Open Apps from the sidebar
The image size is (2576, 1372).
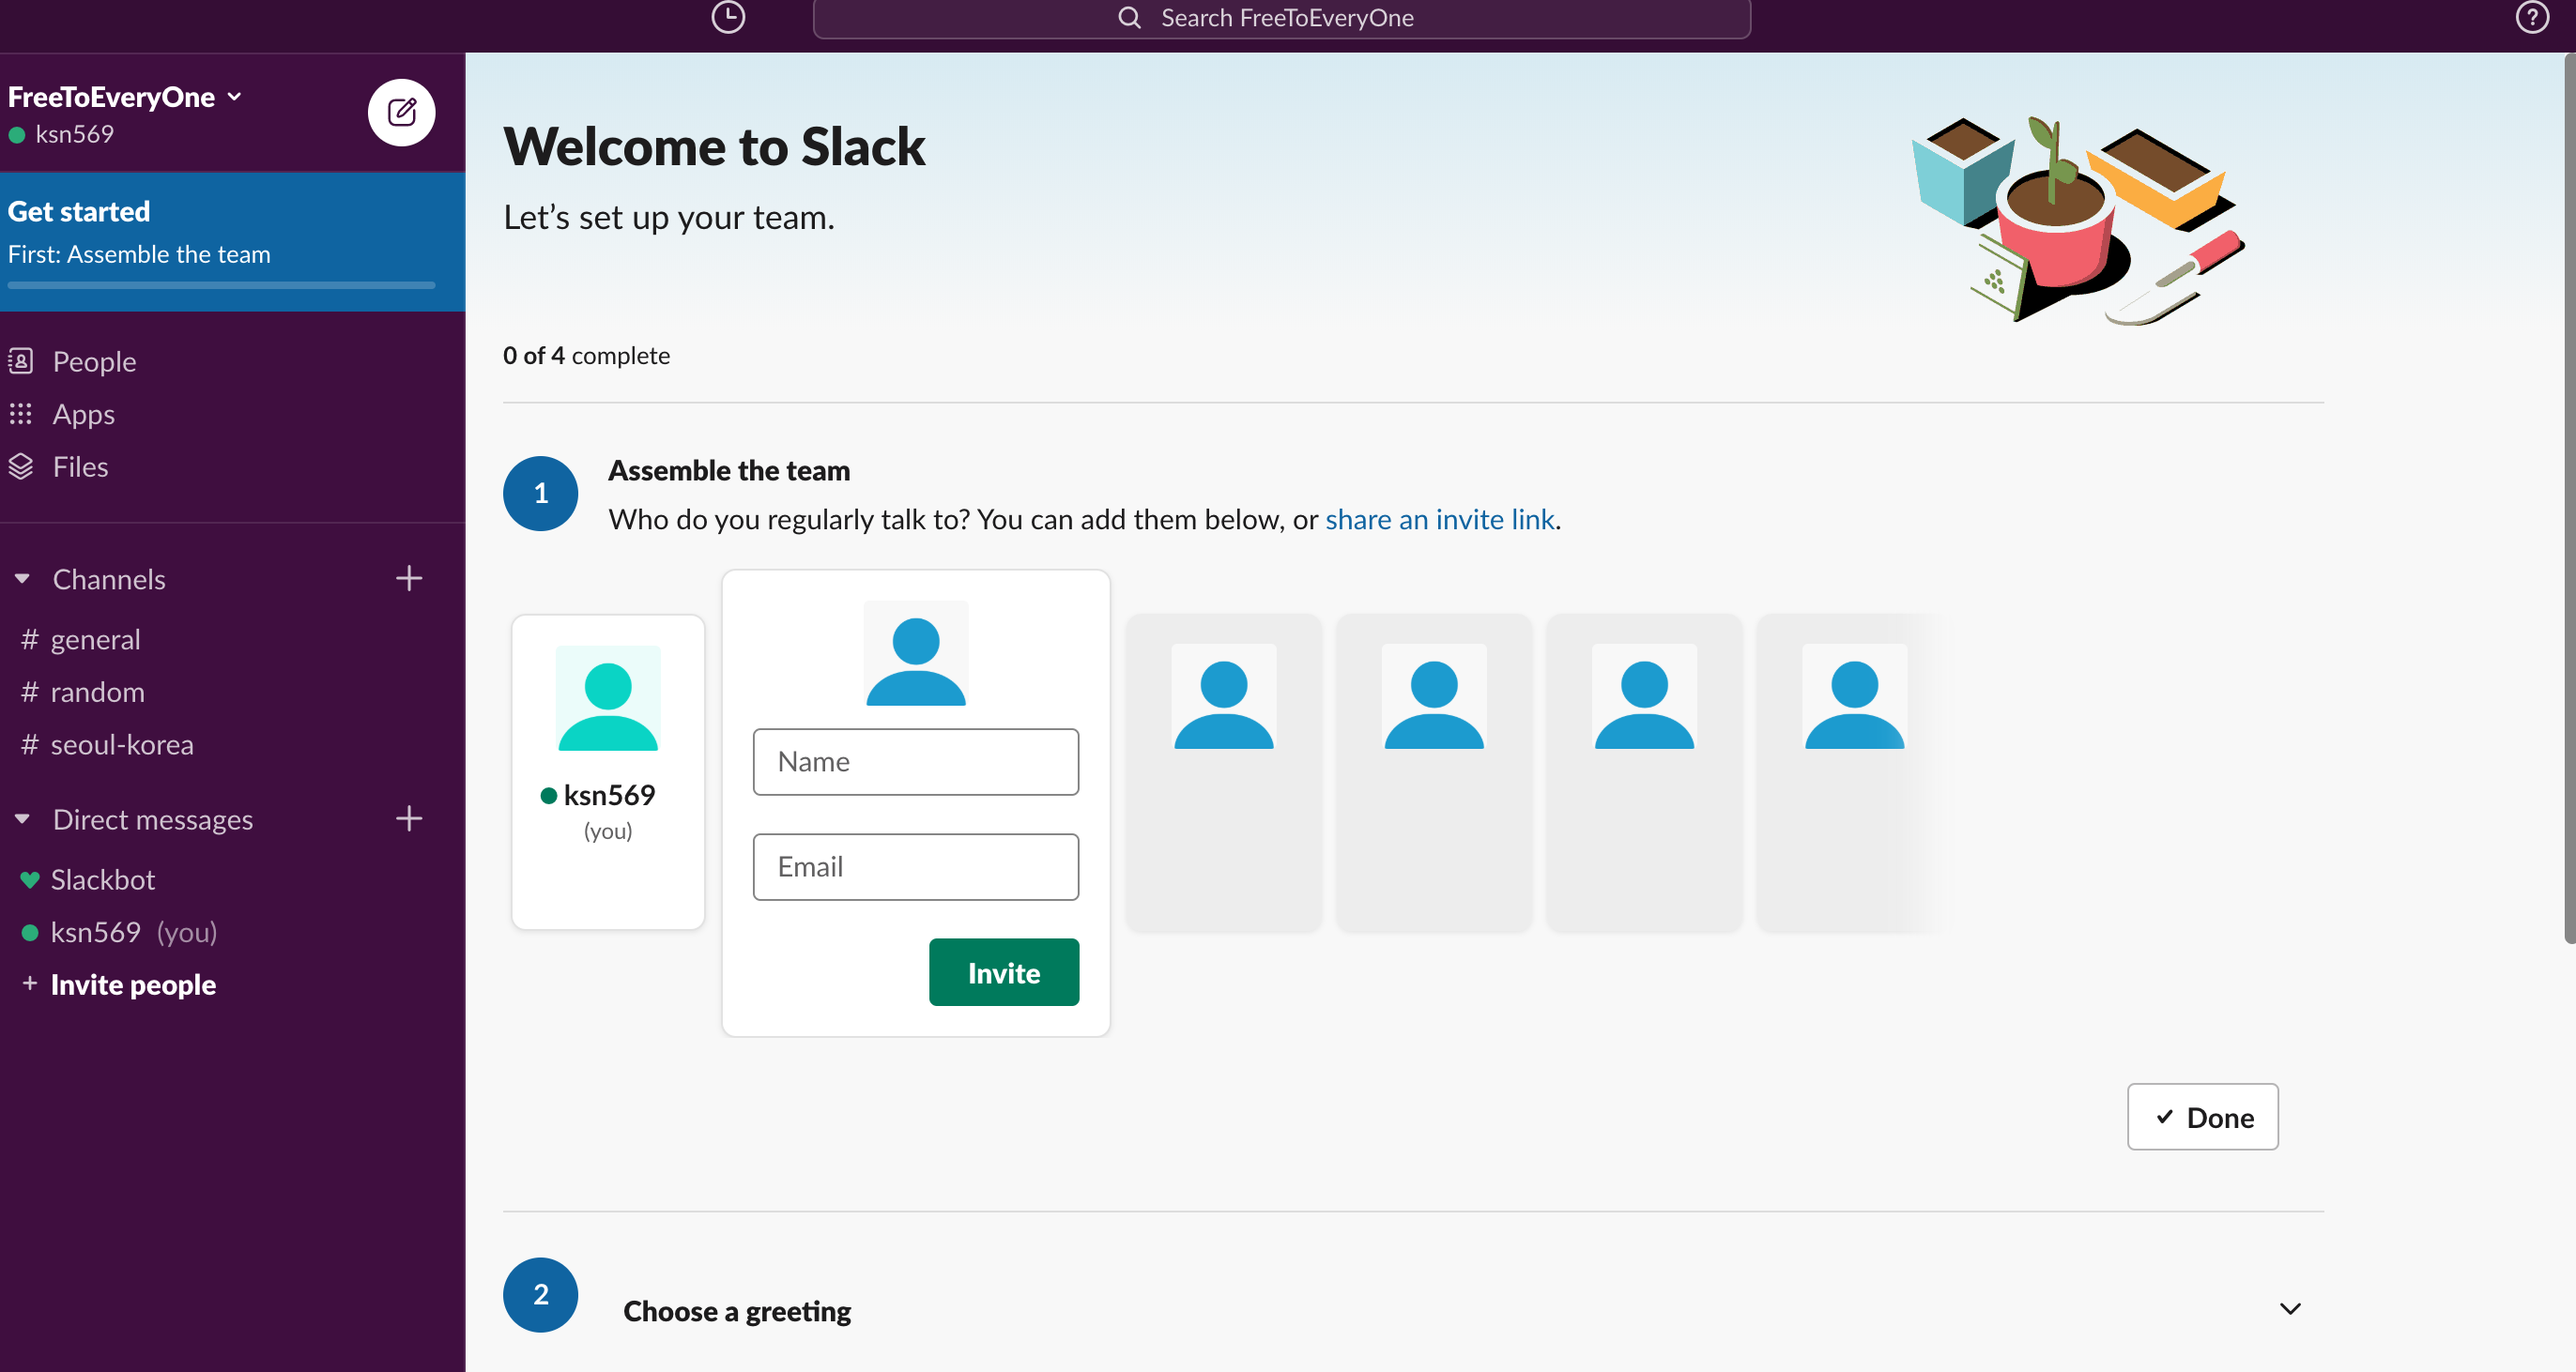(83, 414)
